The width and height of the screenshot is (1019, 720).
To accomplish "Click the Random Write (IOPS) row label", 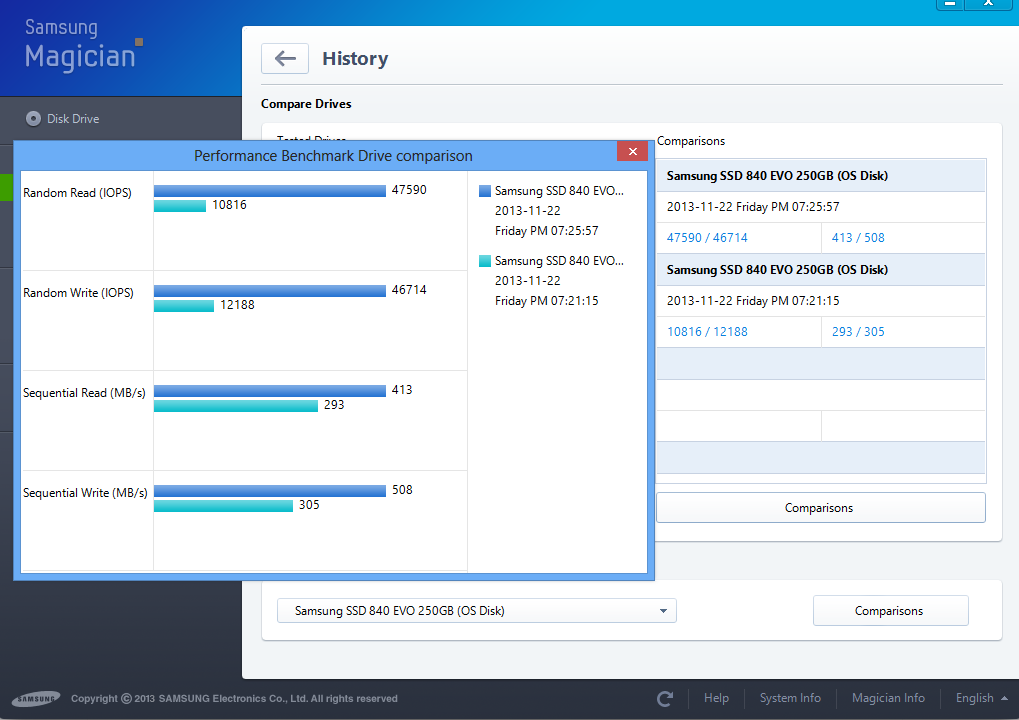I will click(x=78, y=293).
